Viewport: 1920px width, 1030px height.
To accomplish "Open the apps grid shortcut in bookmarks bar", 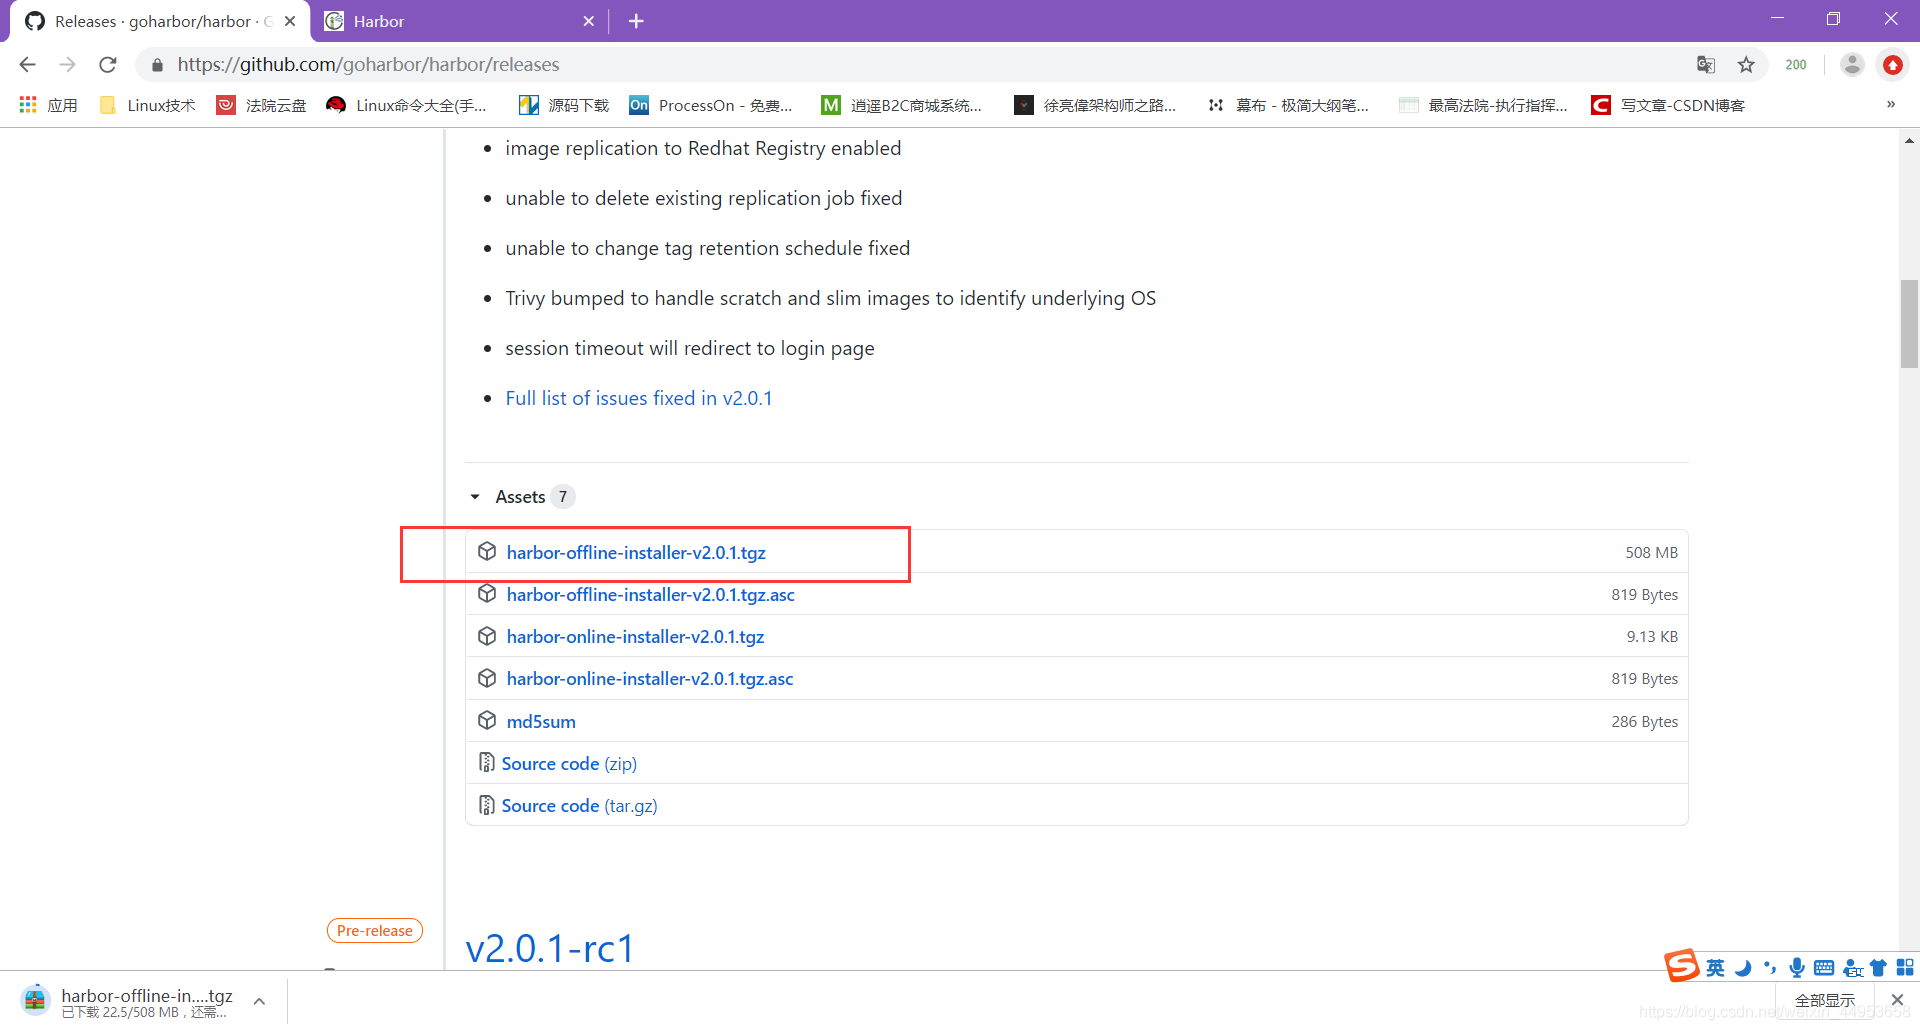I will coord(48,105).
